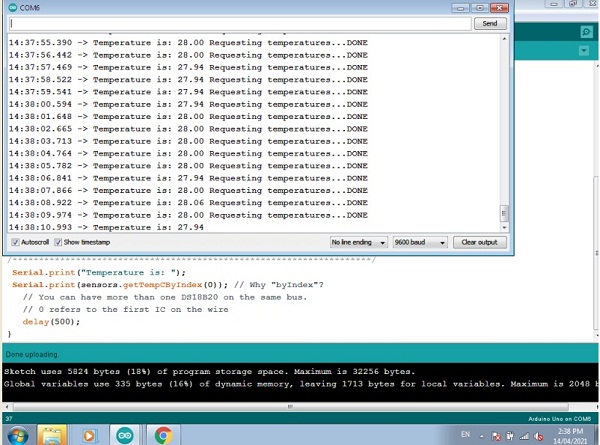Click the volume speaker tray icon
This screenshot has height=445, width=600.
[538, 436]
